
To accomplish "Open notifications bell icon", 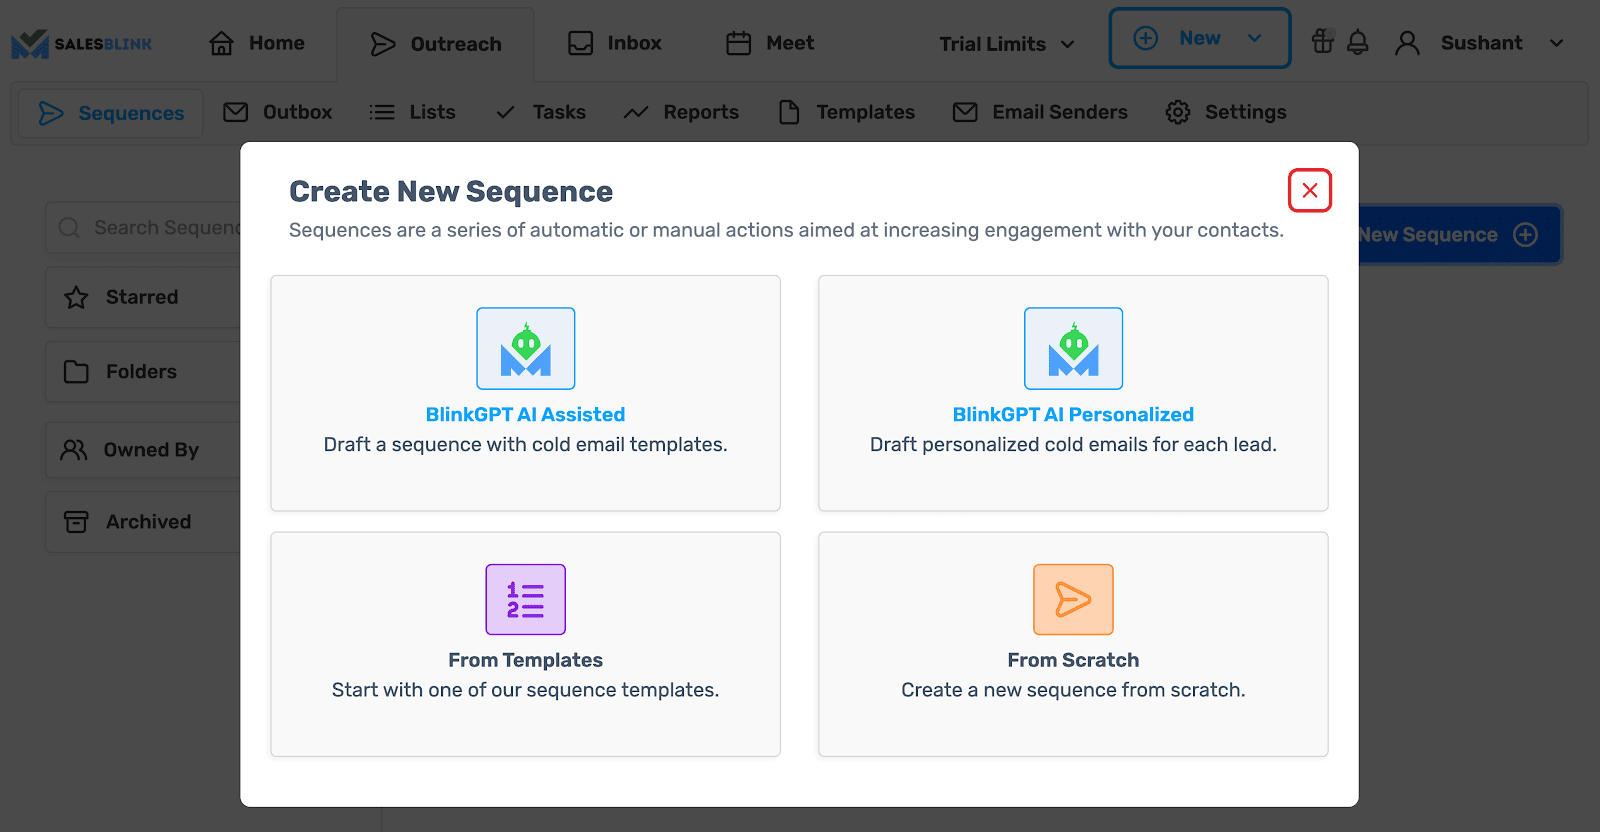I will 1357,43.
